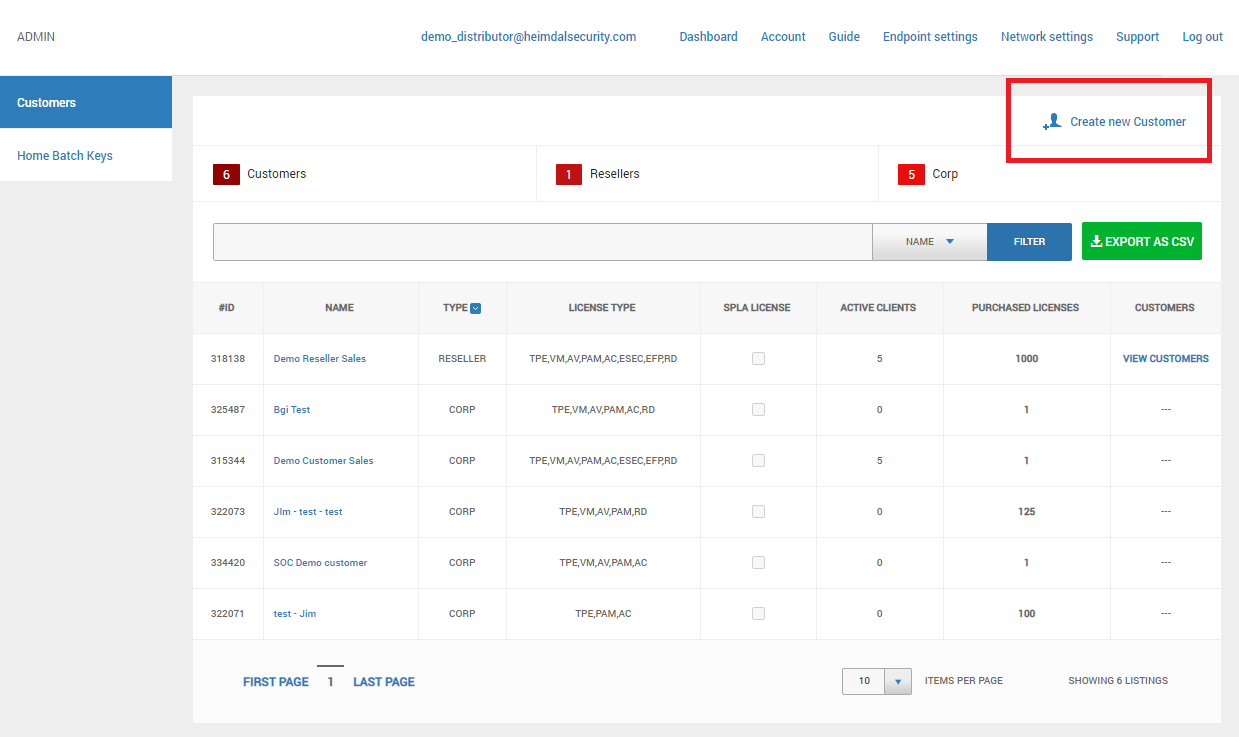Screen dimensions: 1239x737
Task: Select Customers in the sidebar
Action: coord(86,102)
